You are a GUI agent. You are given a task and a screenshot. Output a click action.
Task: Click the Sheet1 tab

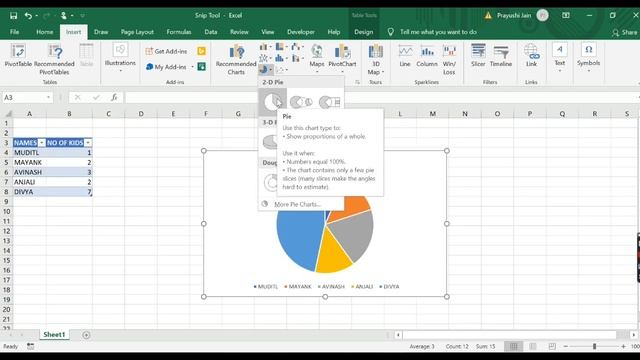(x=54, y=334)
